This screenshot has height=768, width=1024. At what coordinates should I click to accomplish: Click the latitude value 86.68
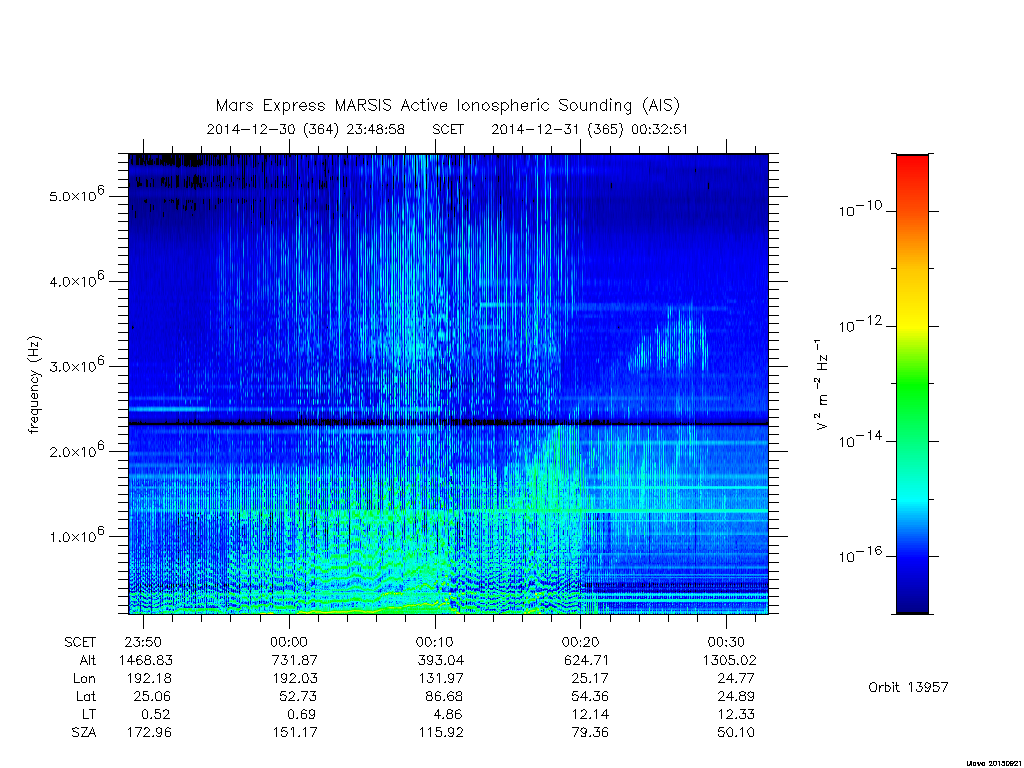coord(443,696)
